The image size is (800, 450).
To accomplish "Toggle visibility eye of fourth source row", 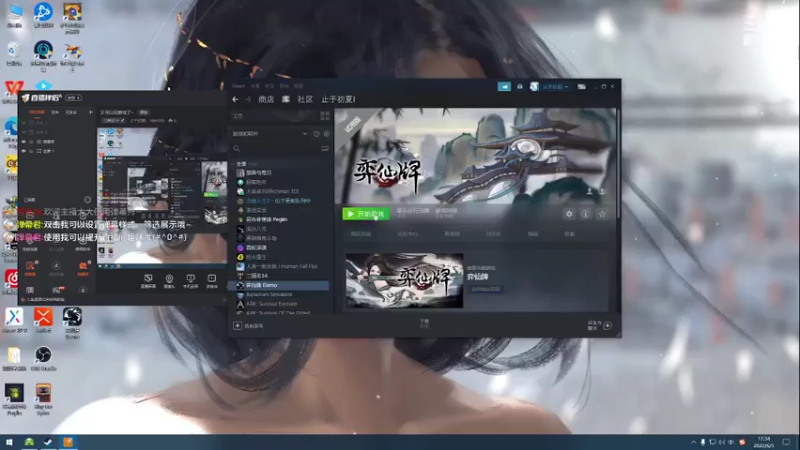I will click(x=24, y=151).
